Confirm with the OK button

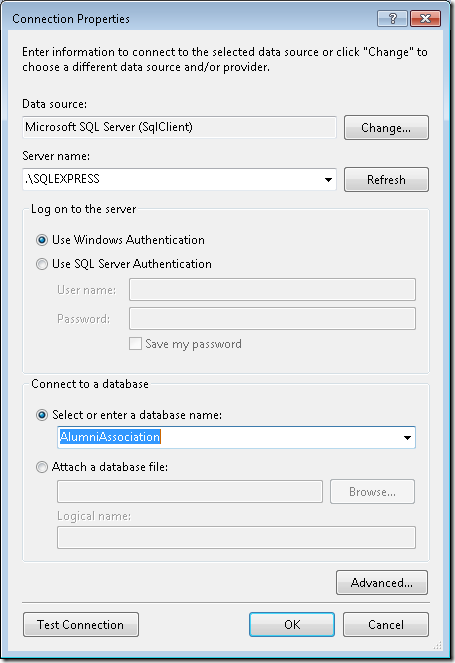tap(292, 625)
